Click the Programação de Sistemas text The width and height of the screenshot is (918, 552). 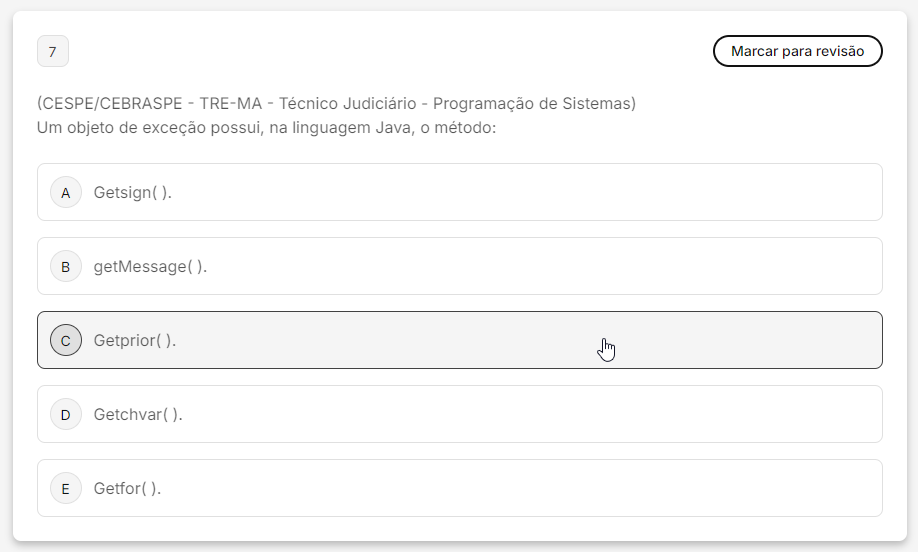pos(533,103)
